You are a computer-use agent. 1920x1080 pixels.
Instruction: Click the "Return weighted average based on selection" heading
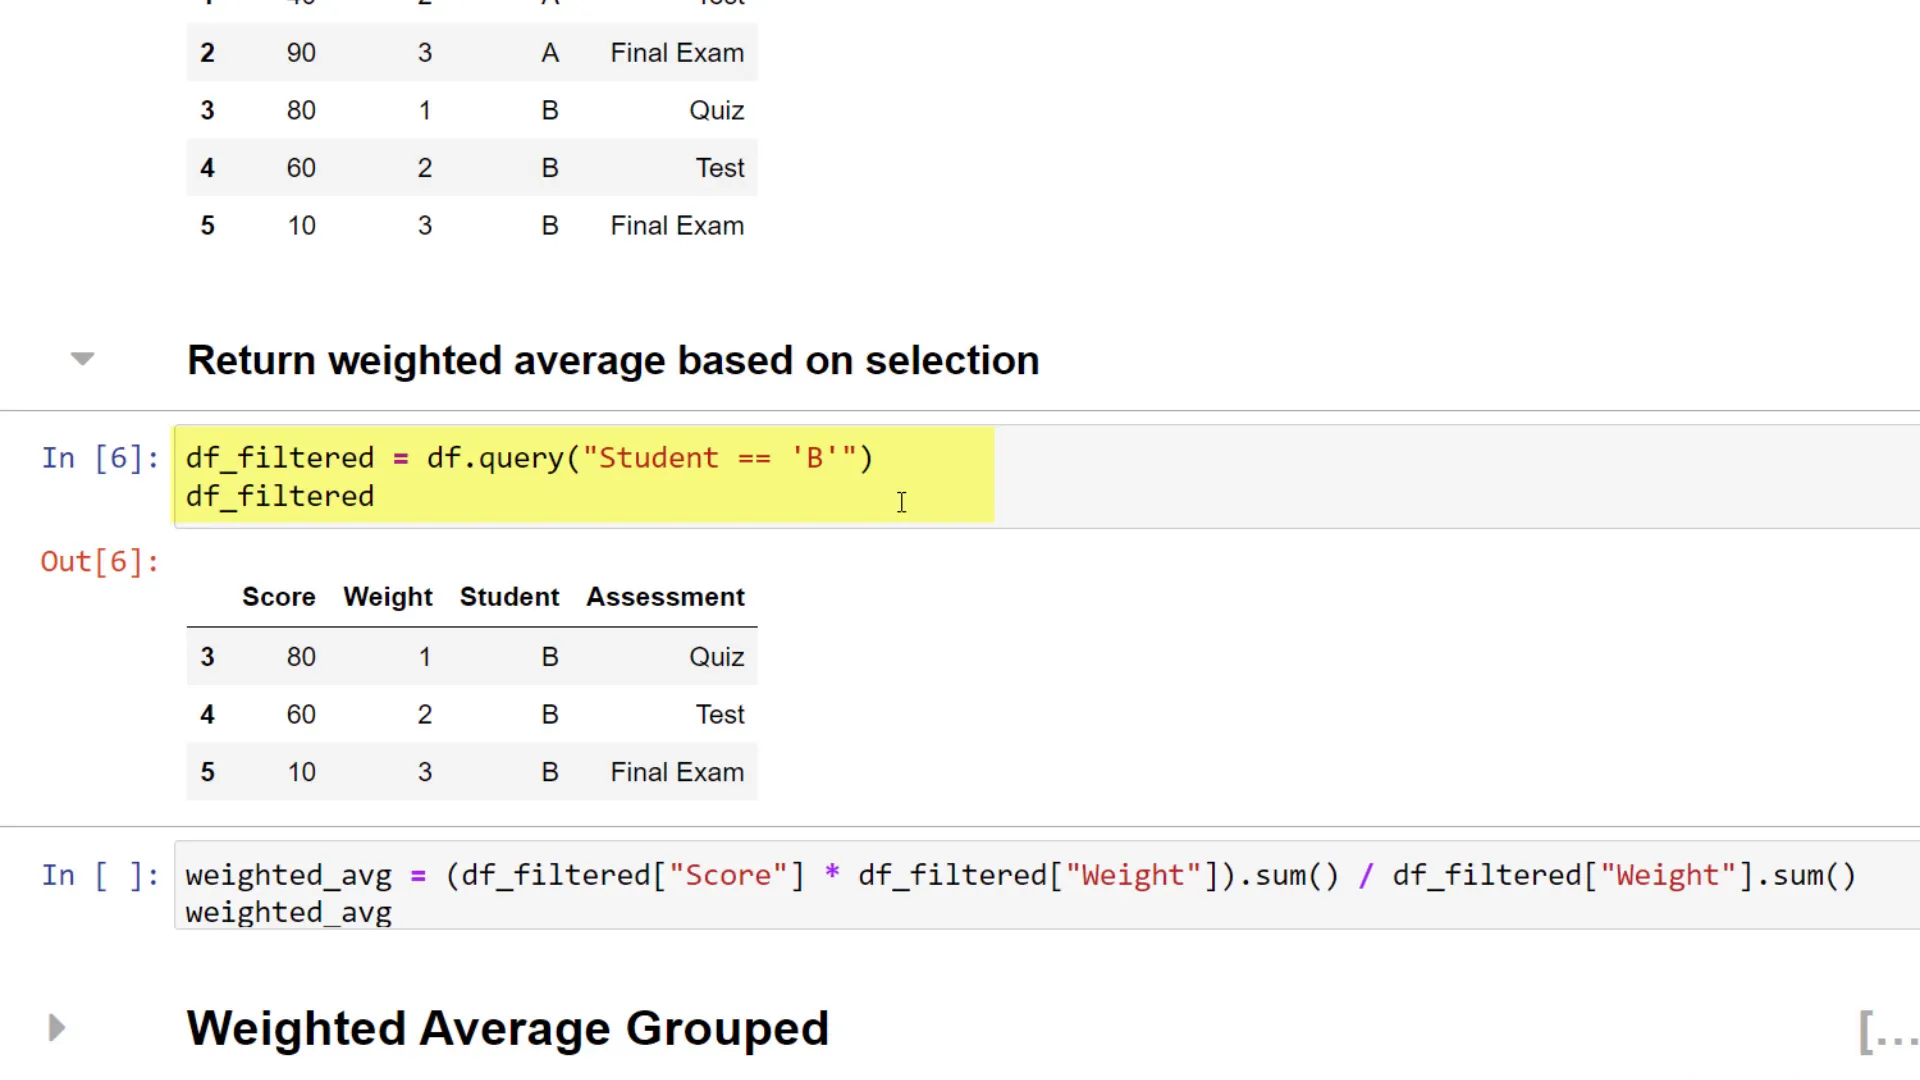613,360
